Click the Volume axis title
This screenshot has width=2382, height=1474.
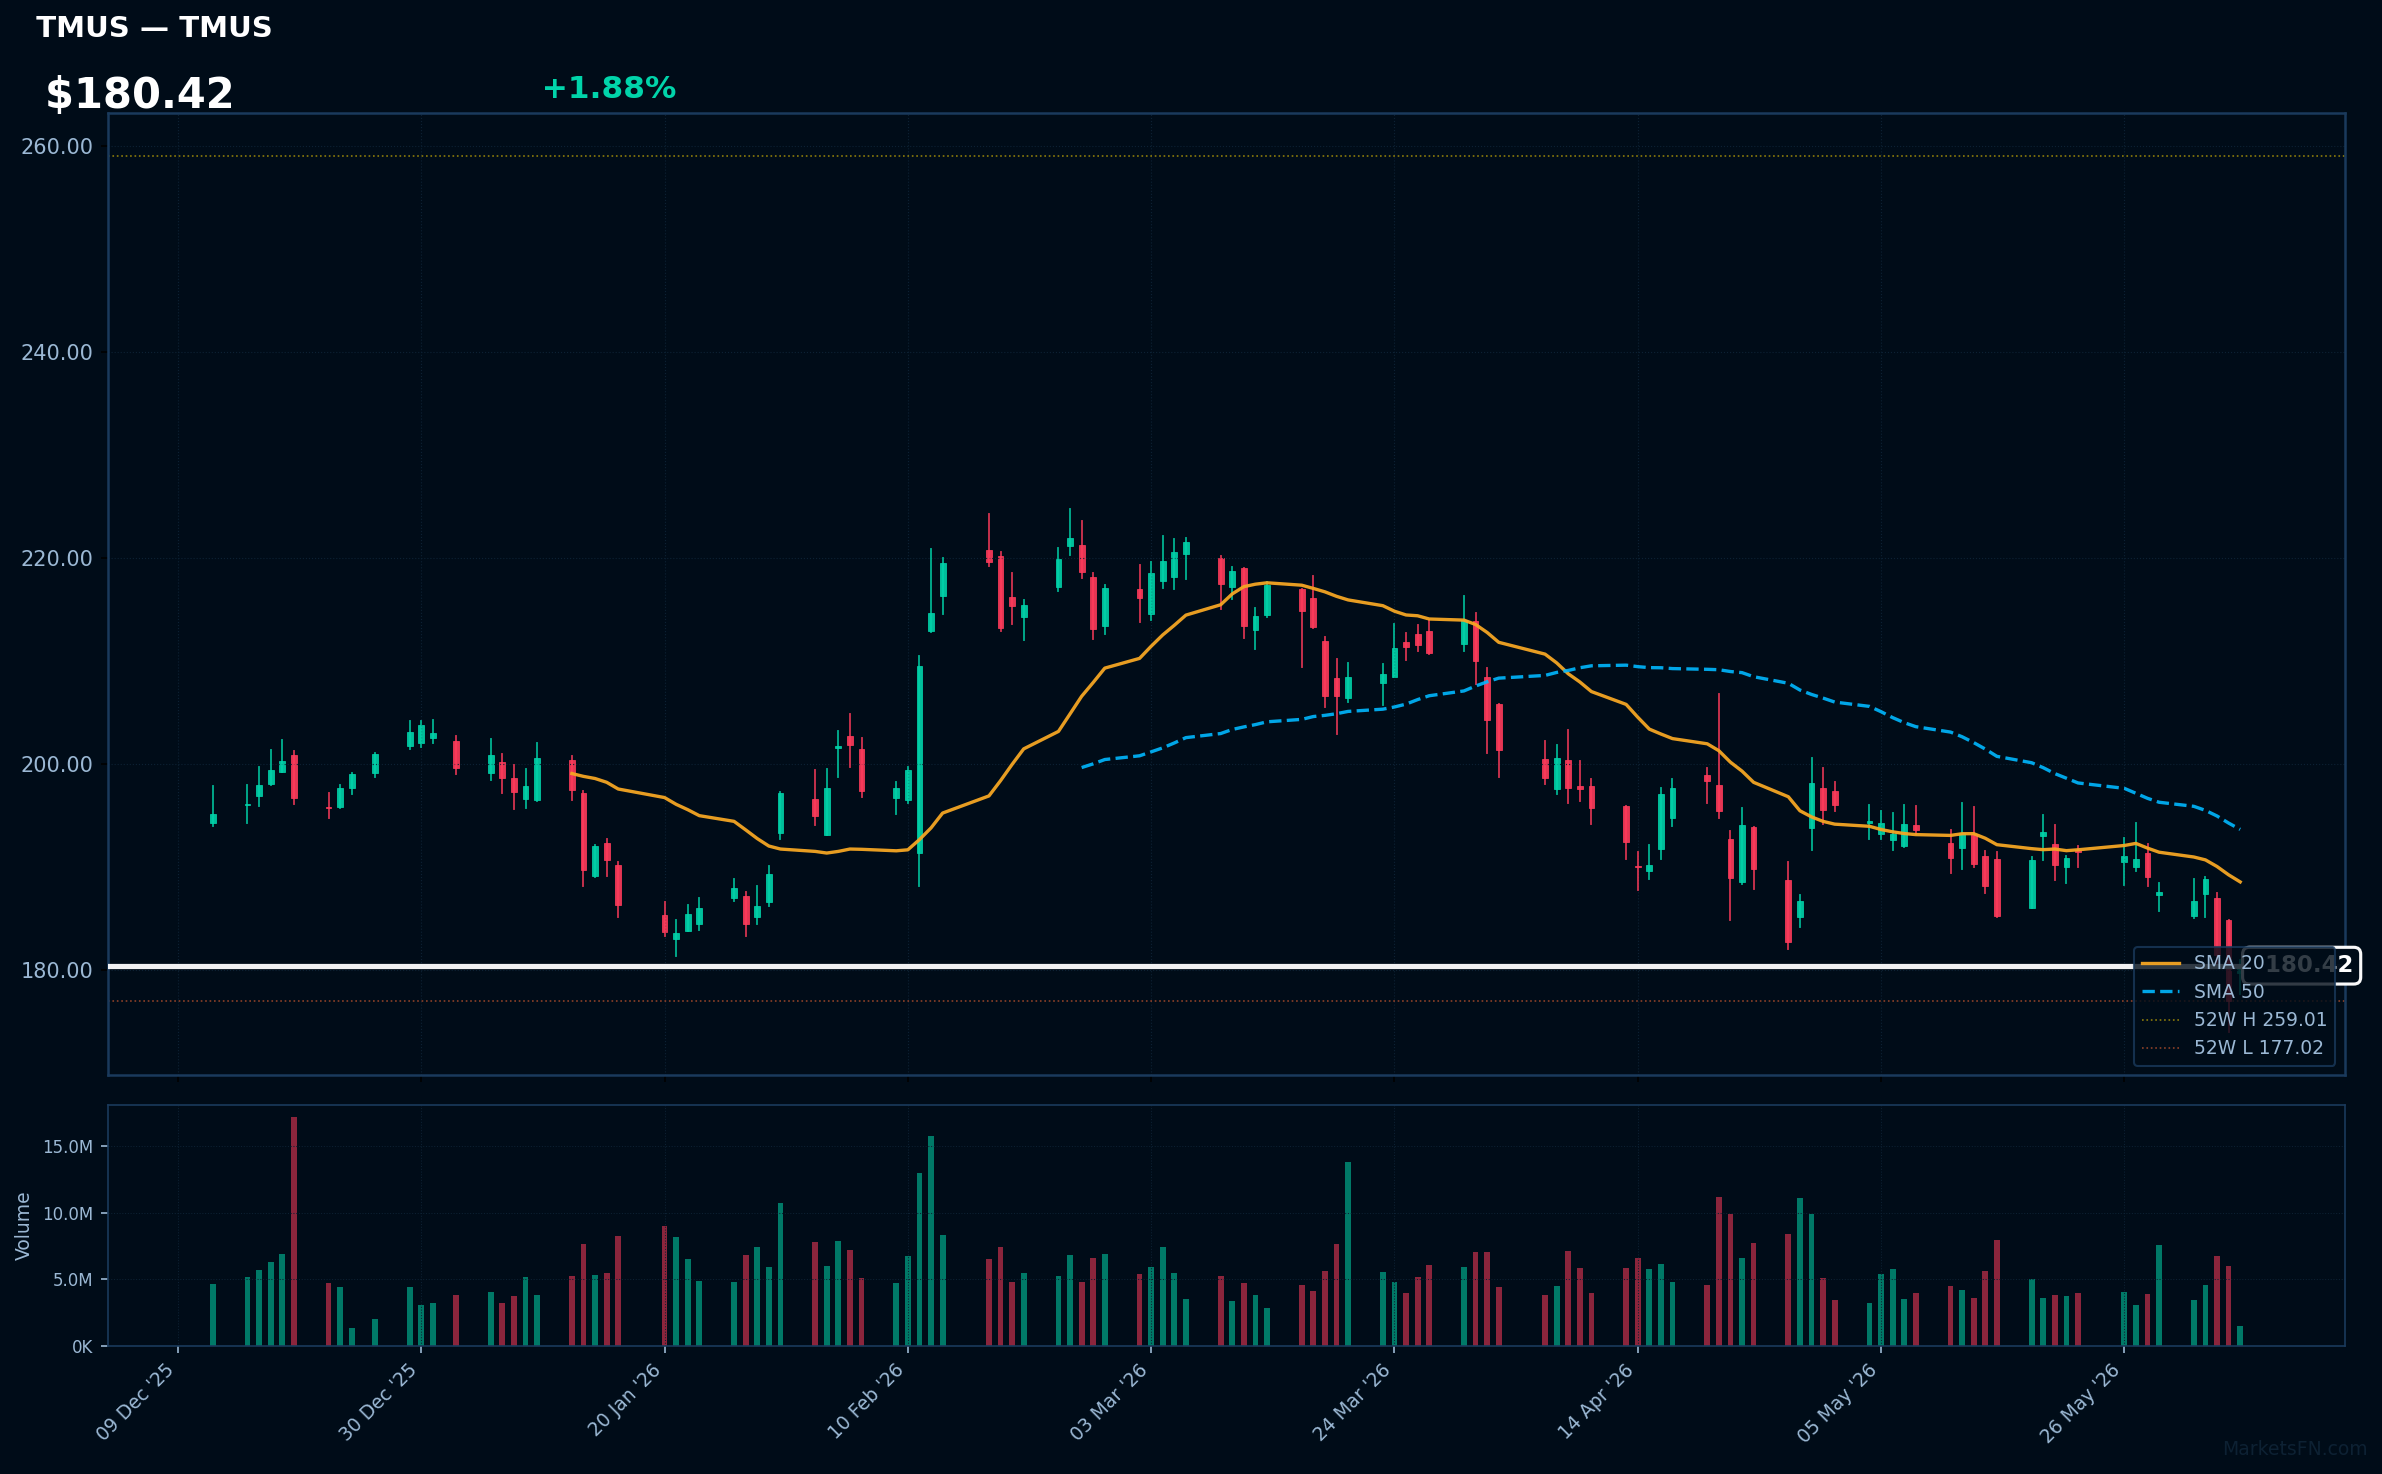pos(23,1226)
